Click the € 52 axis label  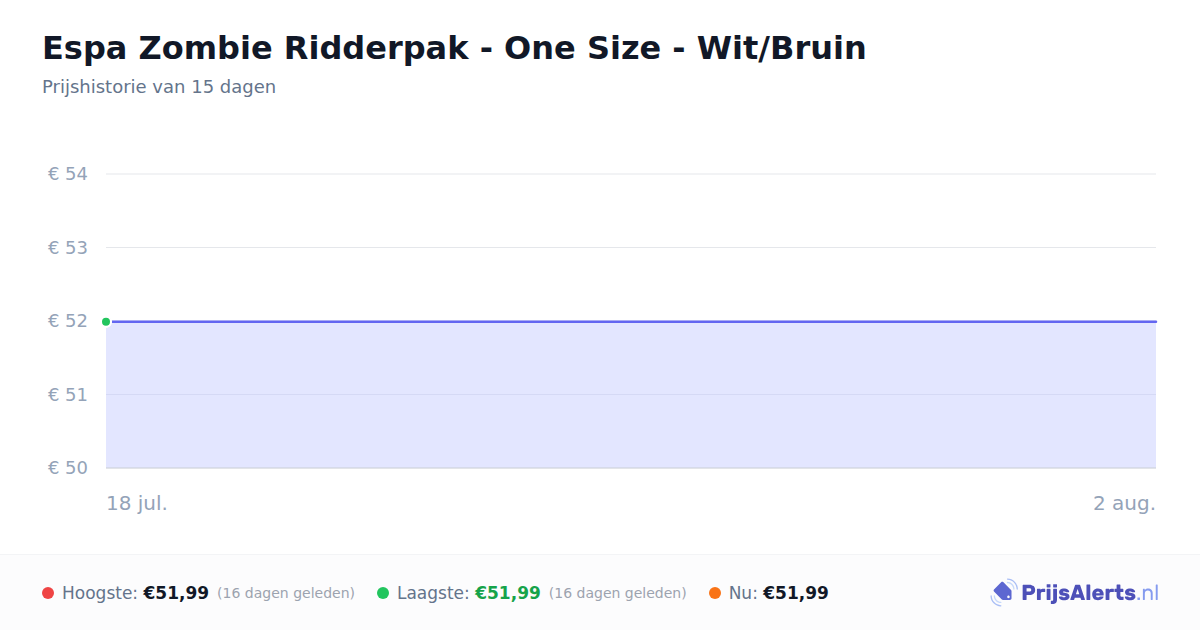click(x=68, y=321)
